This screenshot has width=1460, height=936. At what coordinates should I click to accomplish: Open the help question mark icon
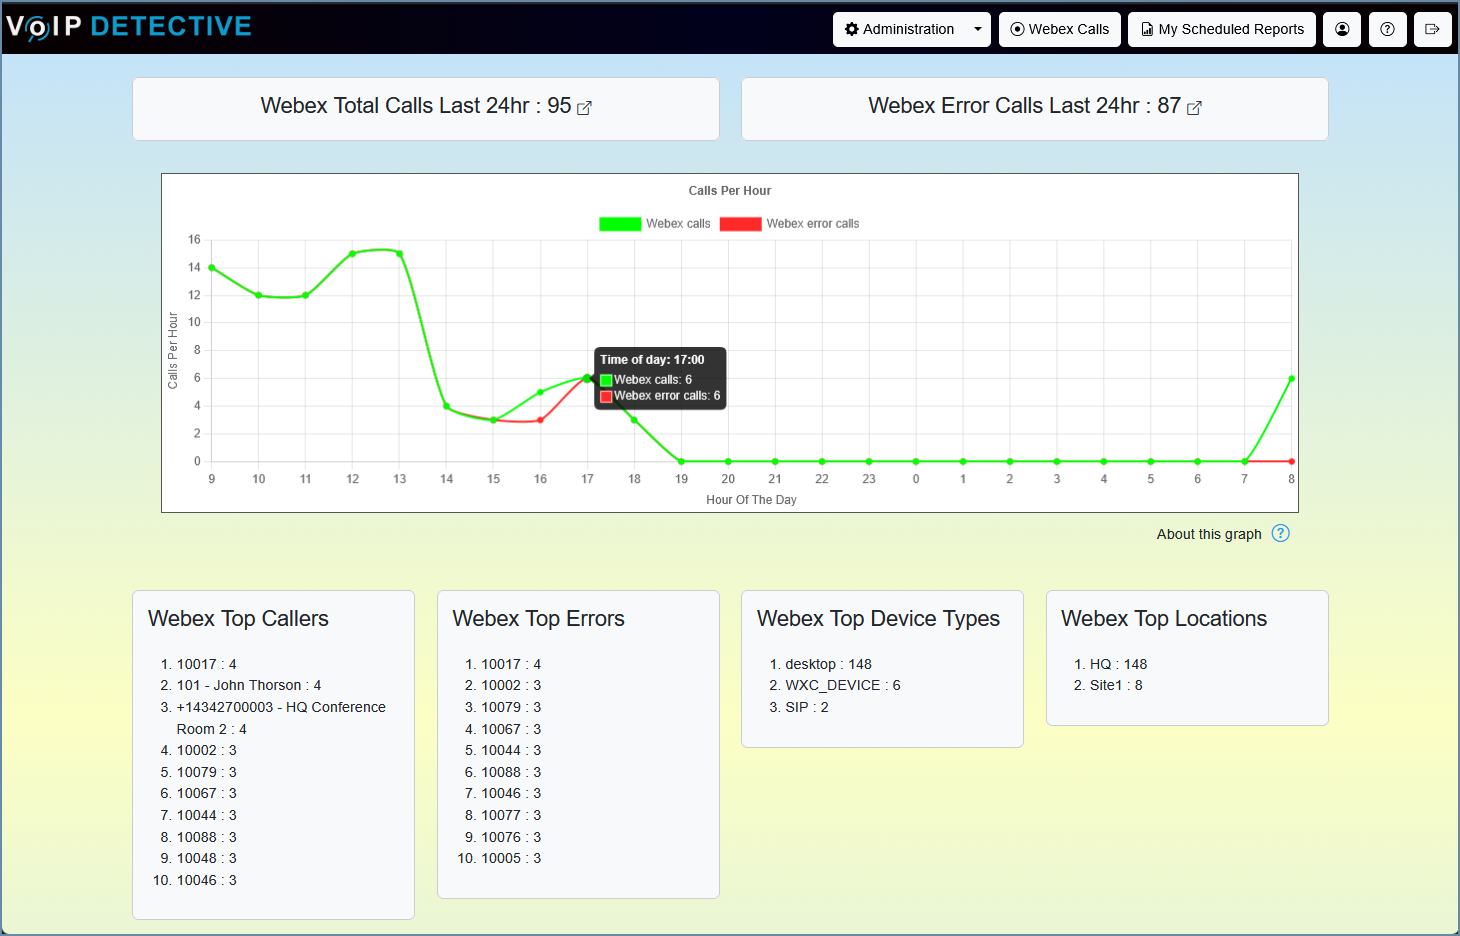(x=1388, y=29)
